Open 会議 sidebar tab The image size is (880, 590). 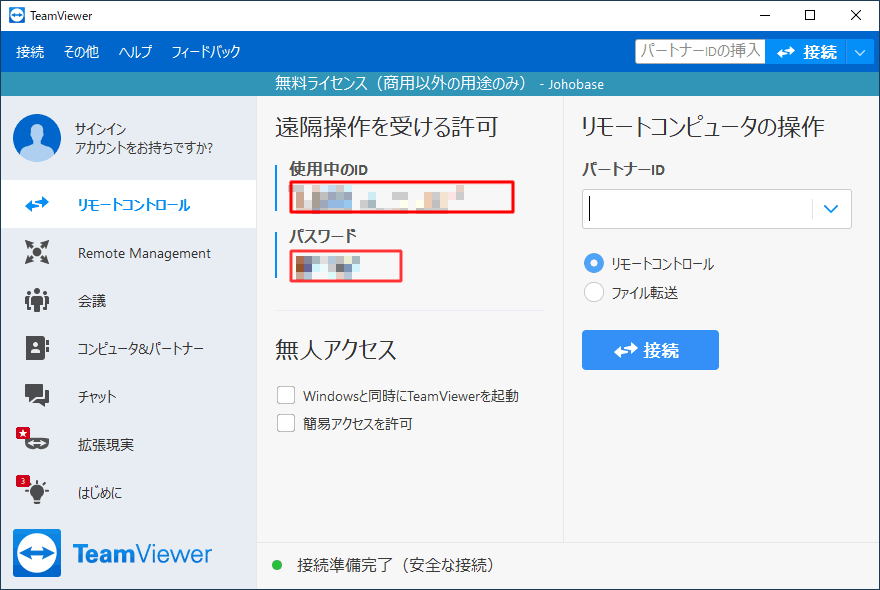click(129, 300)
